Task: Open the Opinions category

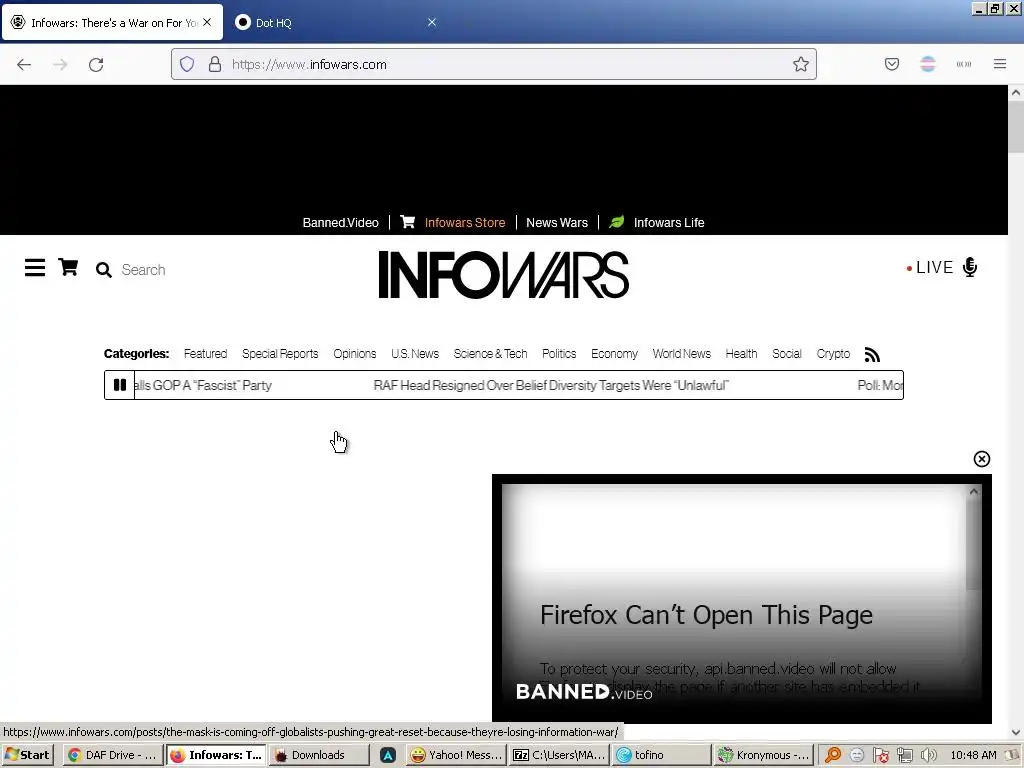Action: (x=355, y=354)
